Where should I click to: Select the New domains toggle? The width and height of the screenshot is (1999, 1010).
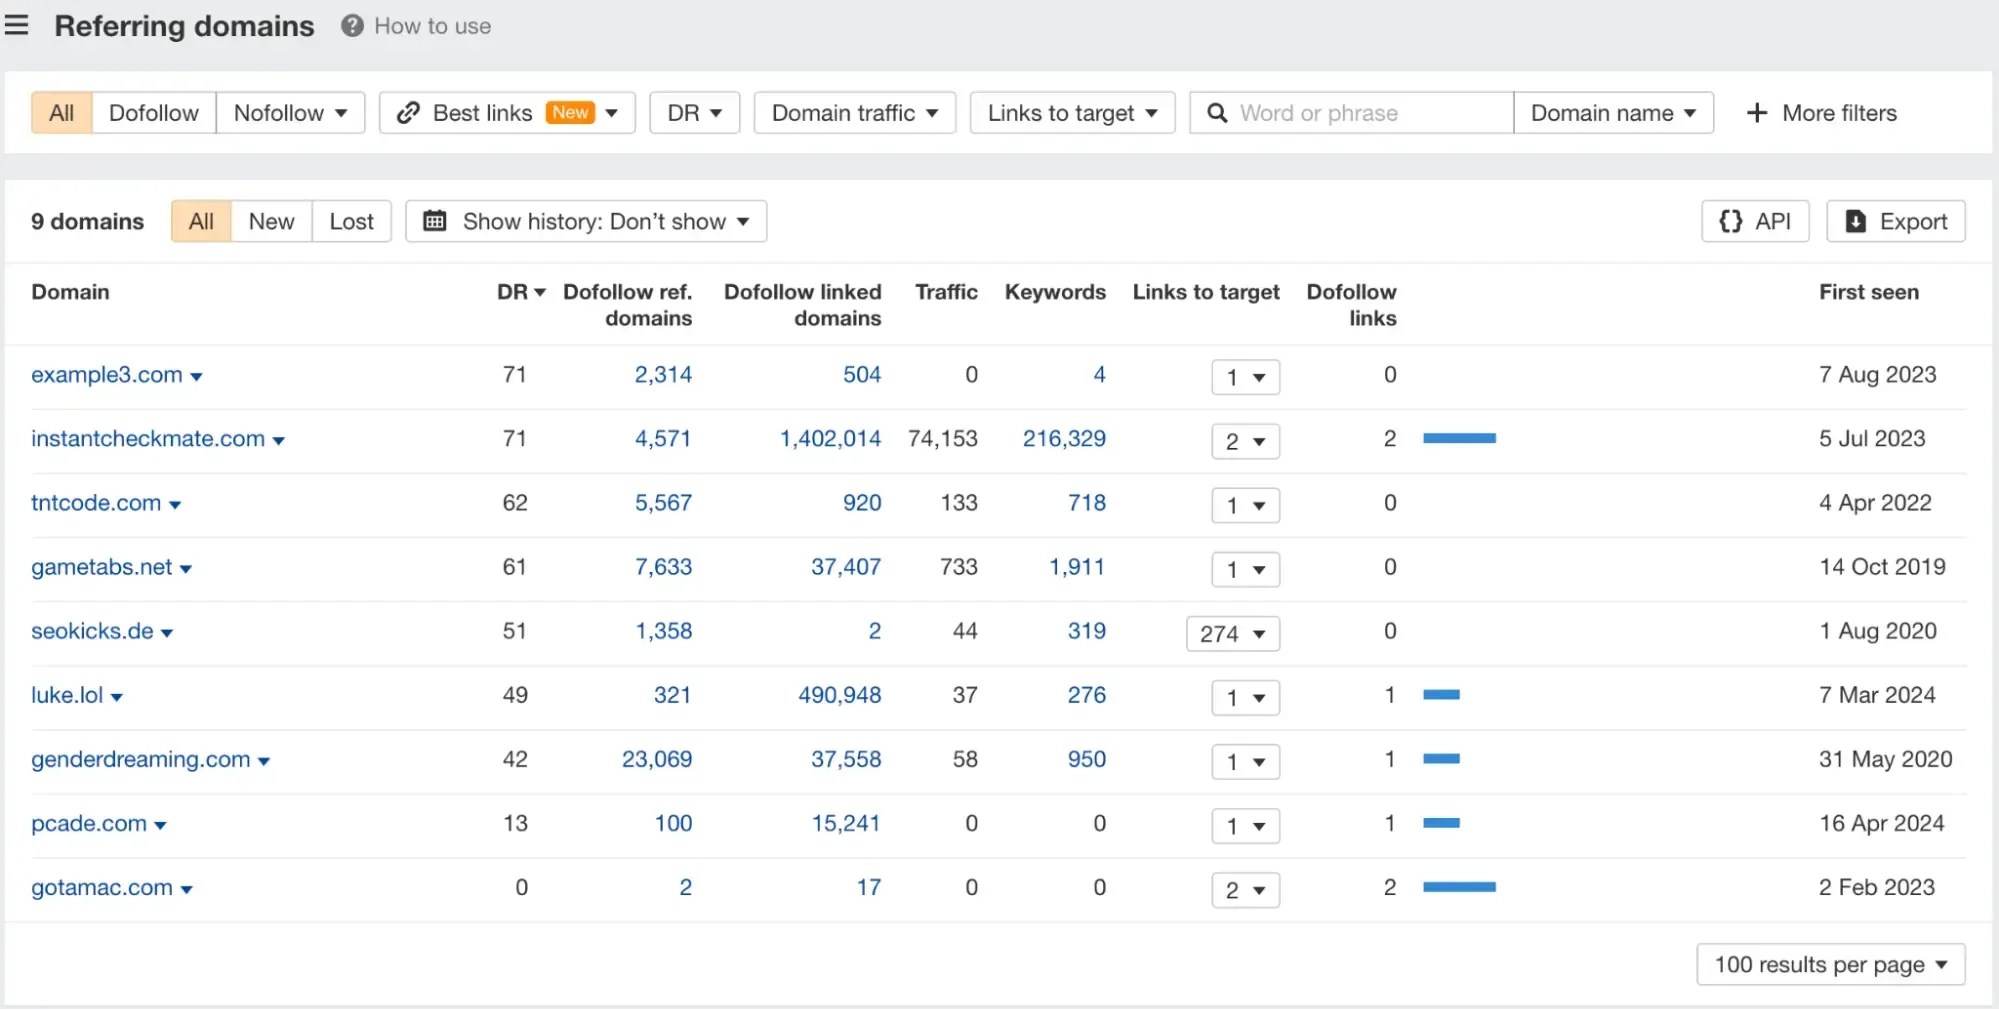click(271, 221)
